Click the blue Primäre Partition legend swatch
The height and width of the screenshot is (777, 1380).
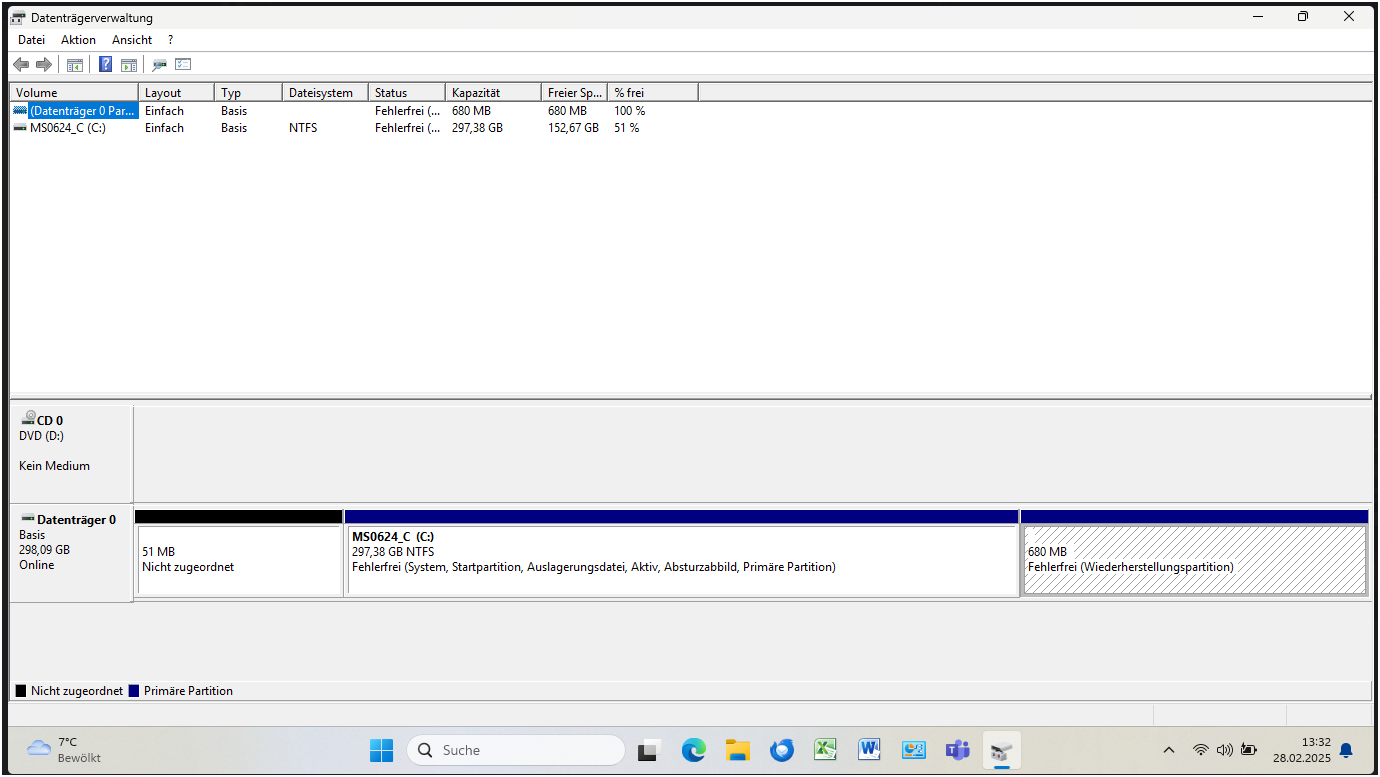click(x=134, y=691)
